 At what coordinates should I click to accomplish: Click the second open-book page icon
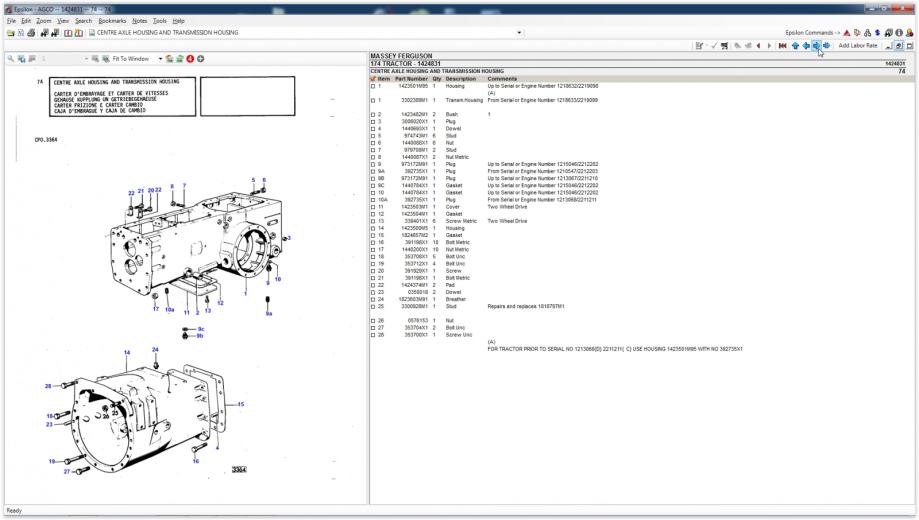tap(79, 33)
